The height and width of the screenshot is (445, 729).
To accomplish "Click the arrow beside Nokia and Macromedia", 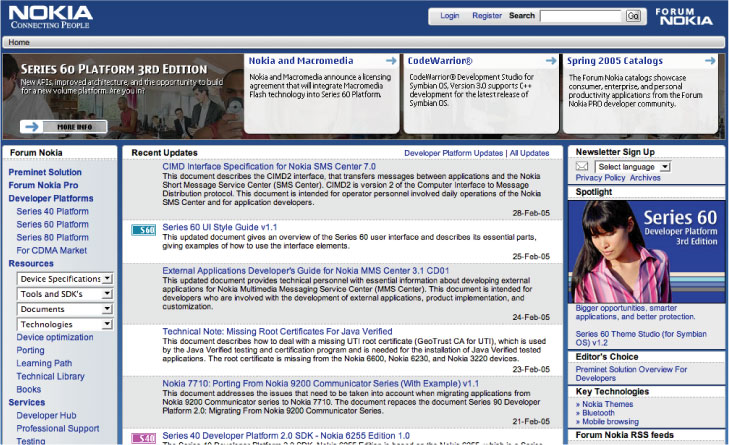I will click(389, 61).
